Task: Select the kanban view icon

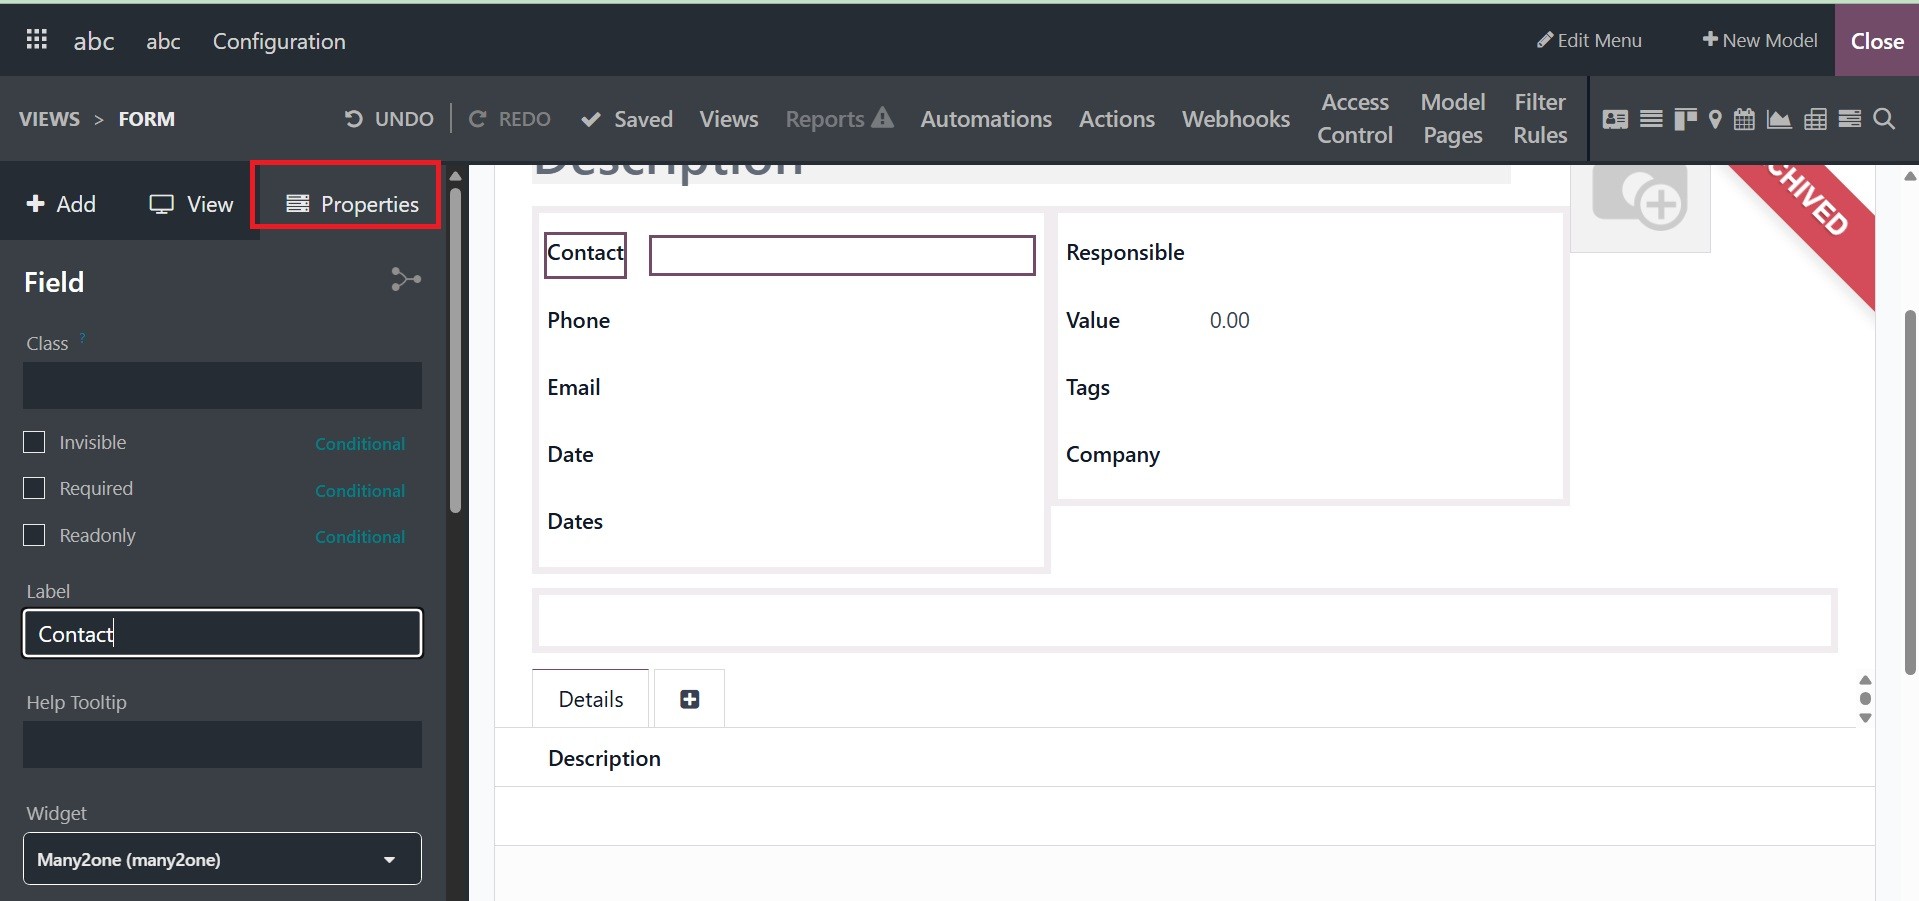Action: pyautogui.click(x=1685, y=120)
